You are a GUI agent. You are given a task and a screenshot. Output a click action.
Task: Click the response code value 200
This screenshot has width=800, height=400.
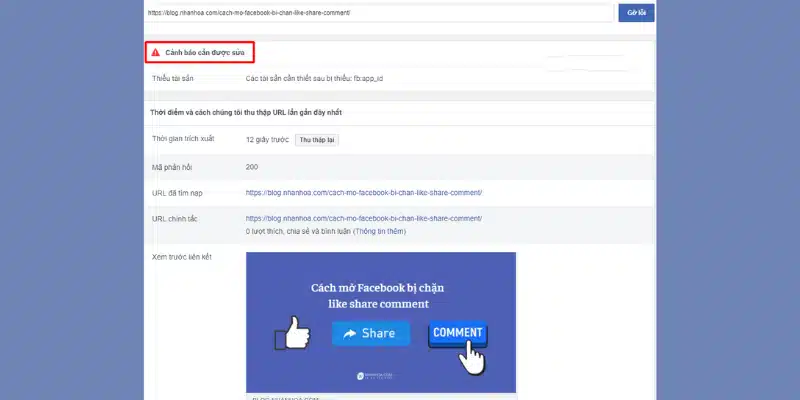252,167
